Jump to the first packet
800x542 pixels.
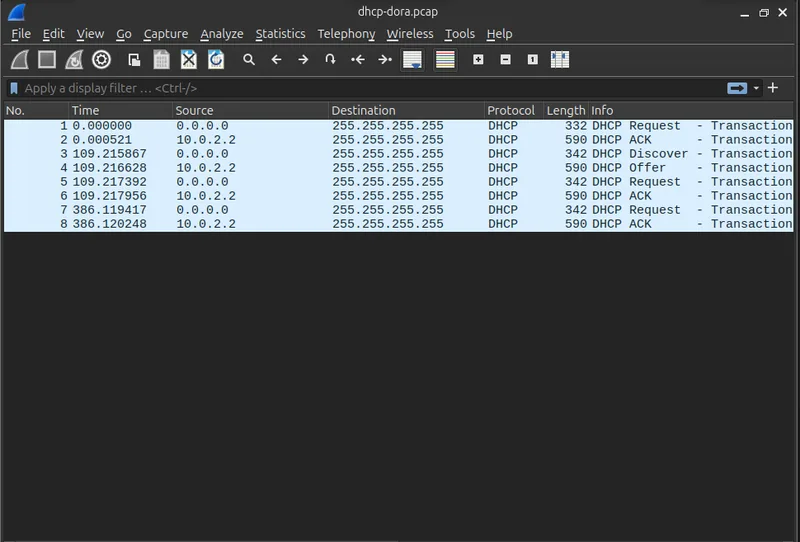[x=358, y=60]
